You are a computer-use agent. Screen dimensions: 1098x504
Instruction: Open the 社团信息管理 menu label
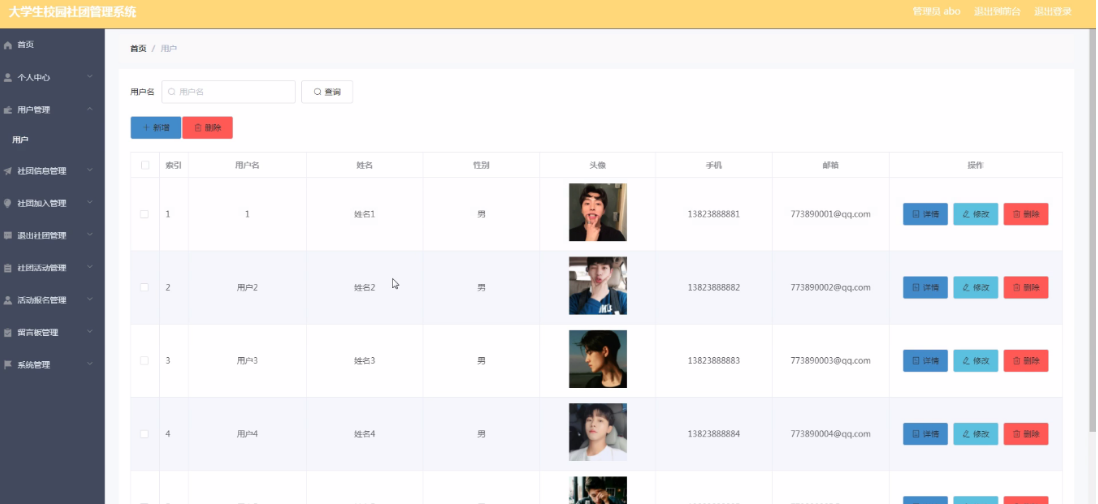pyautogui.click(x=42, y=171)
